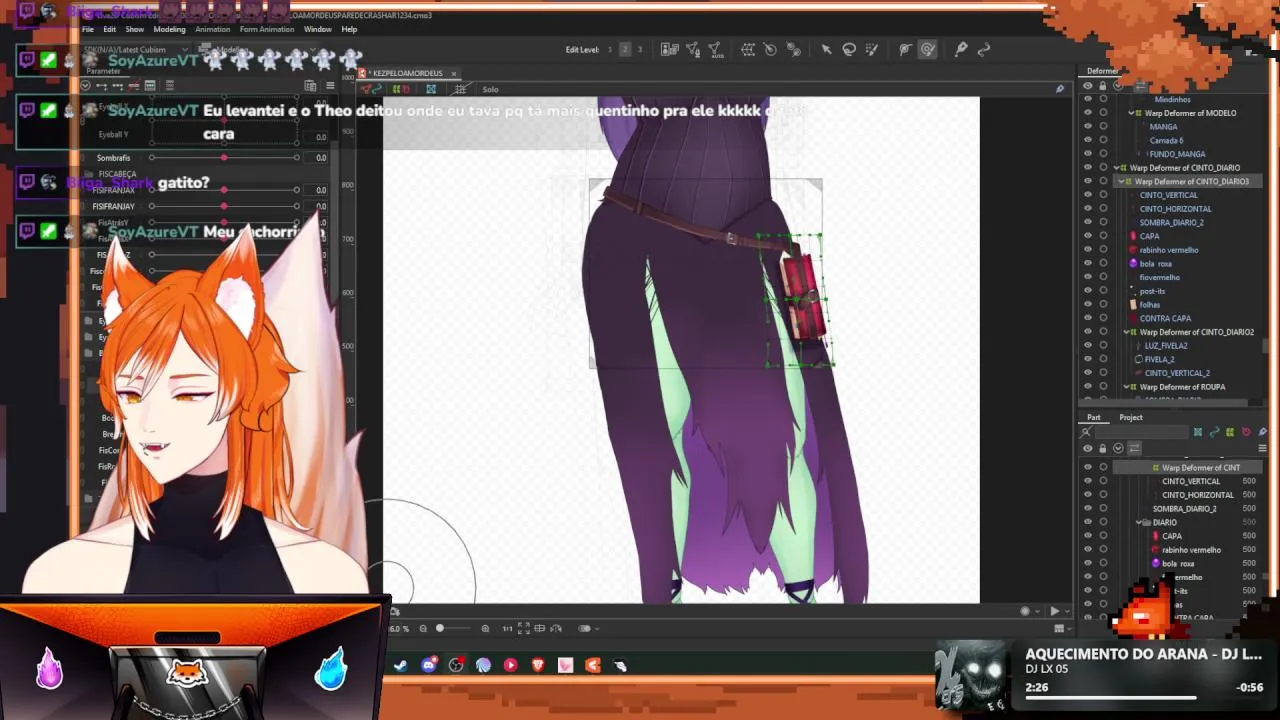This screenshot has width=1280, height=720.
Task: Select Camada 6 in Deformer panel
Action: click(x=1166, y=141)
